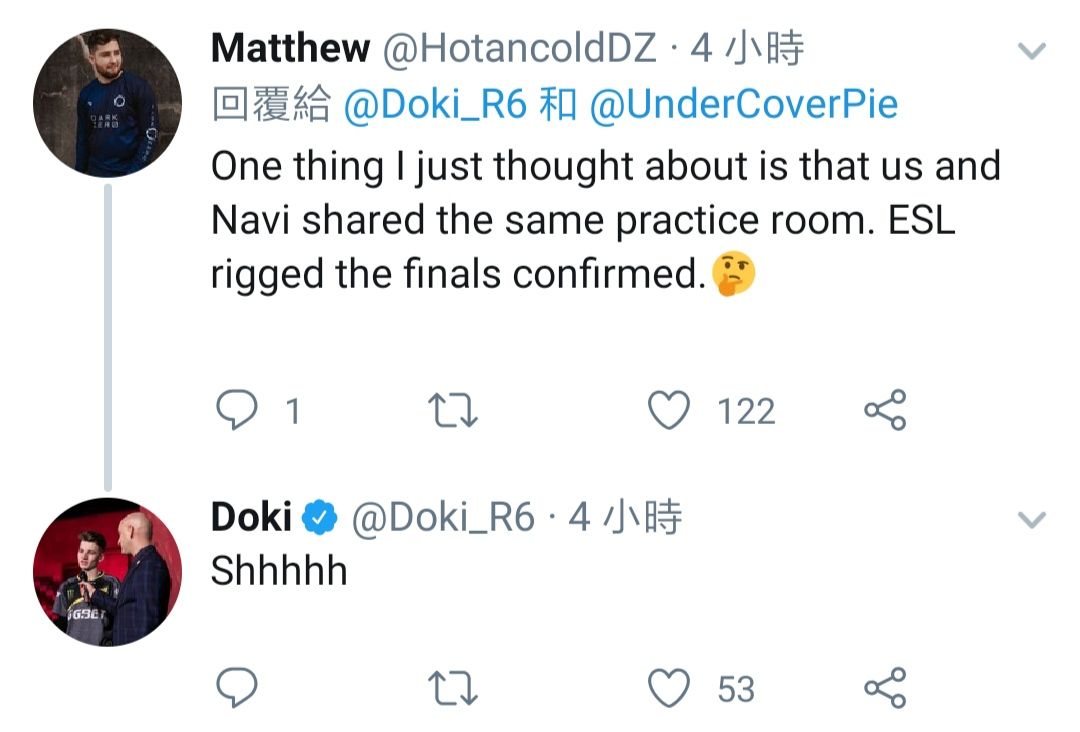Open dropdown menu on Doki's tweet
Viewport: 1080px width, 732px height.
[1031, 520]
